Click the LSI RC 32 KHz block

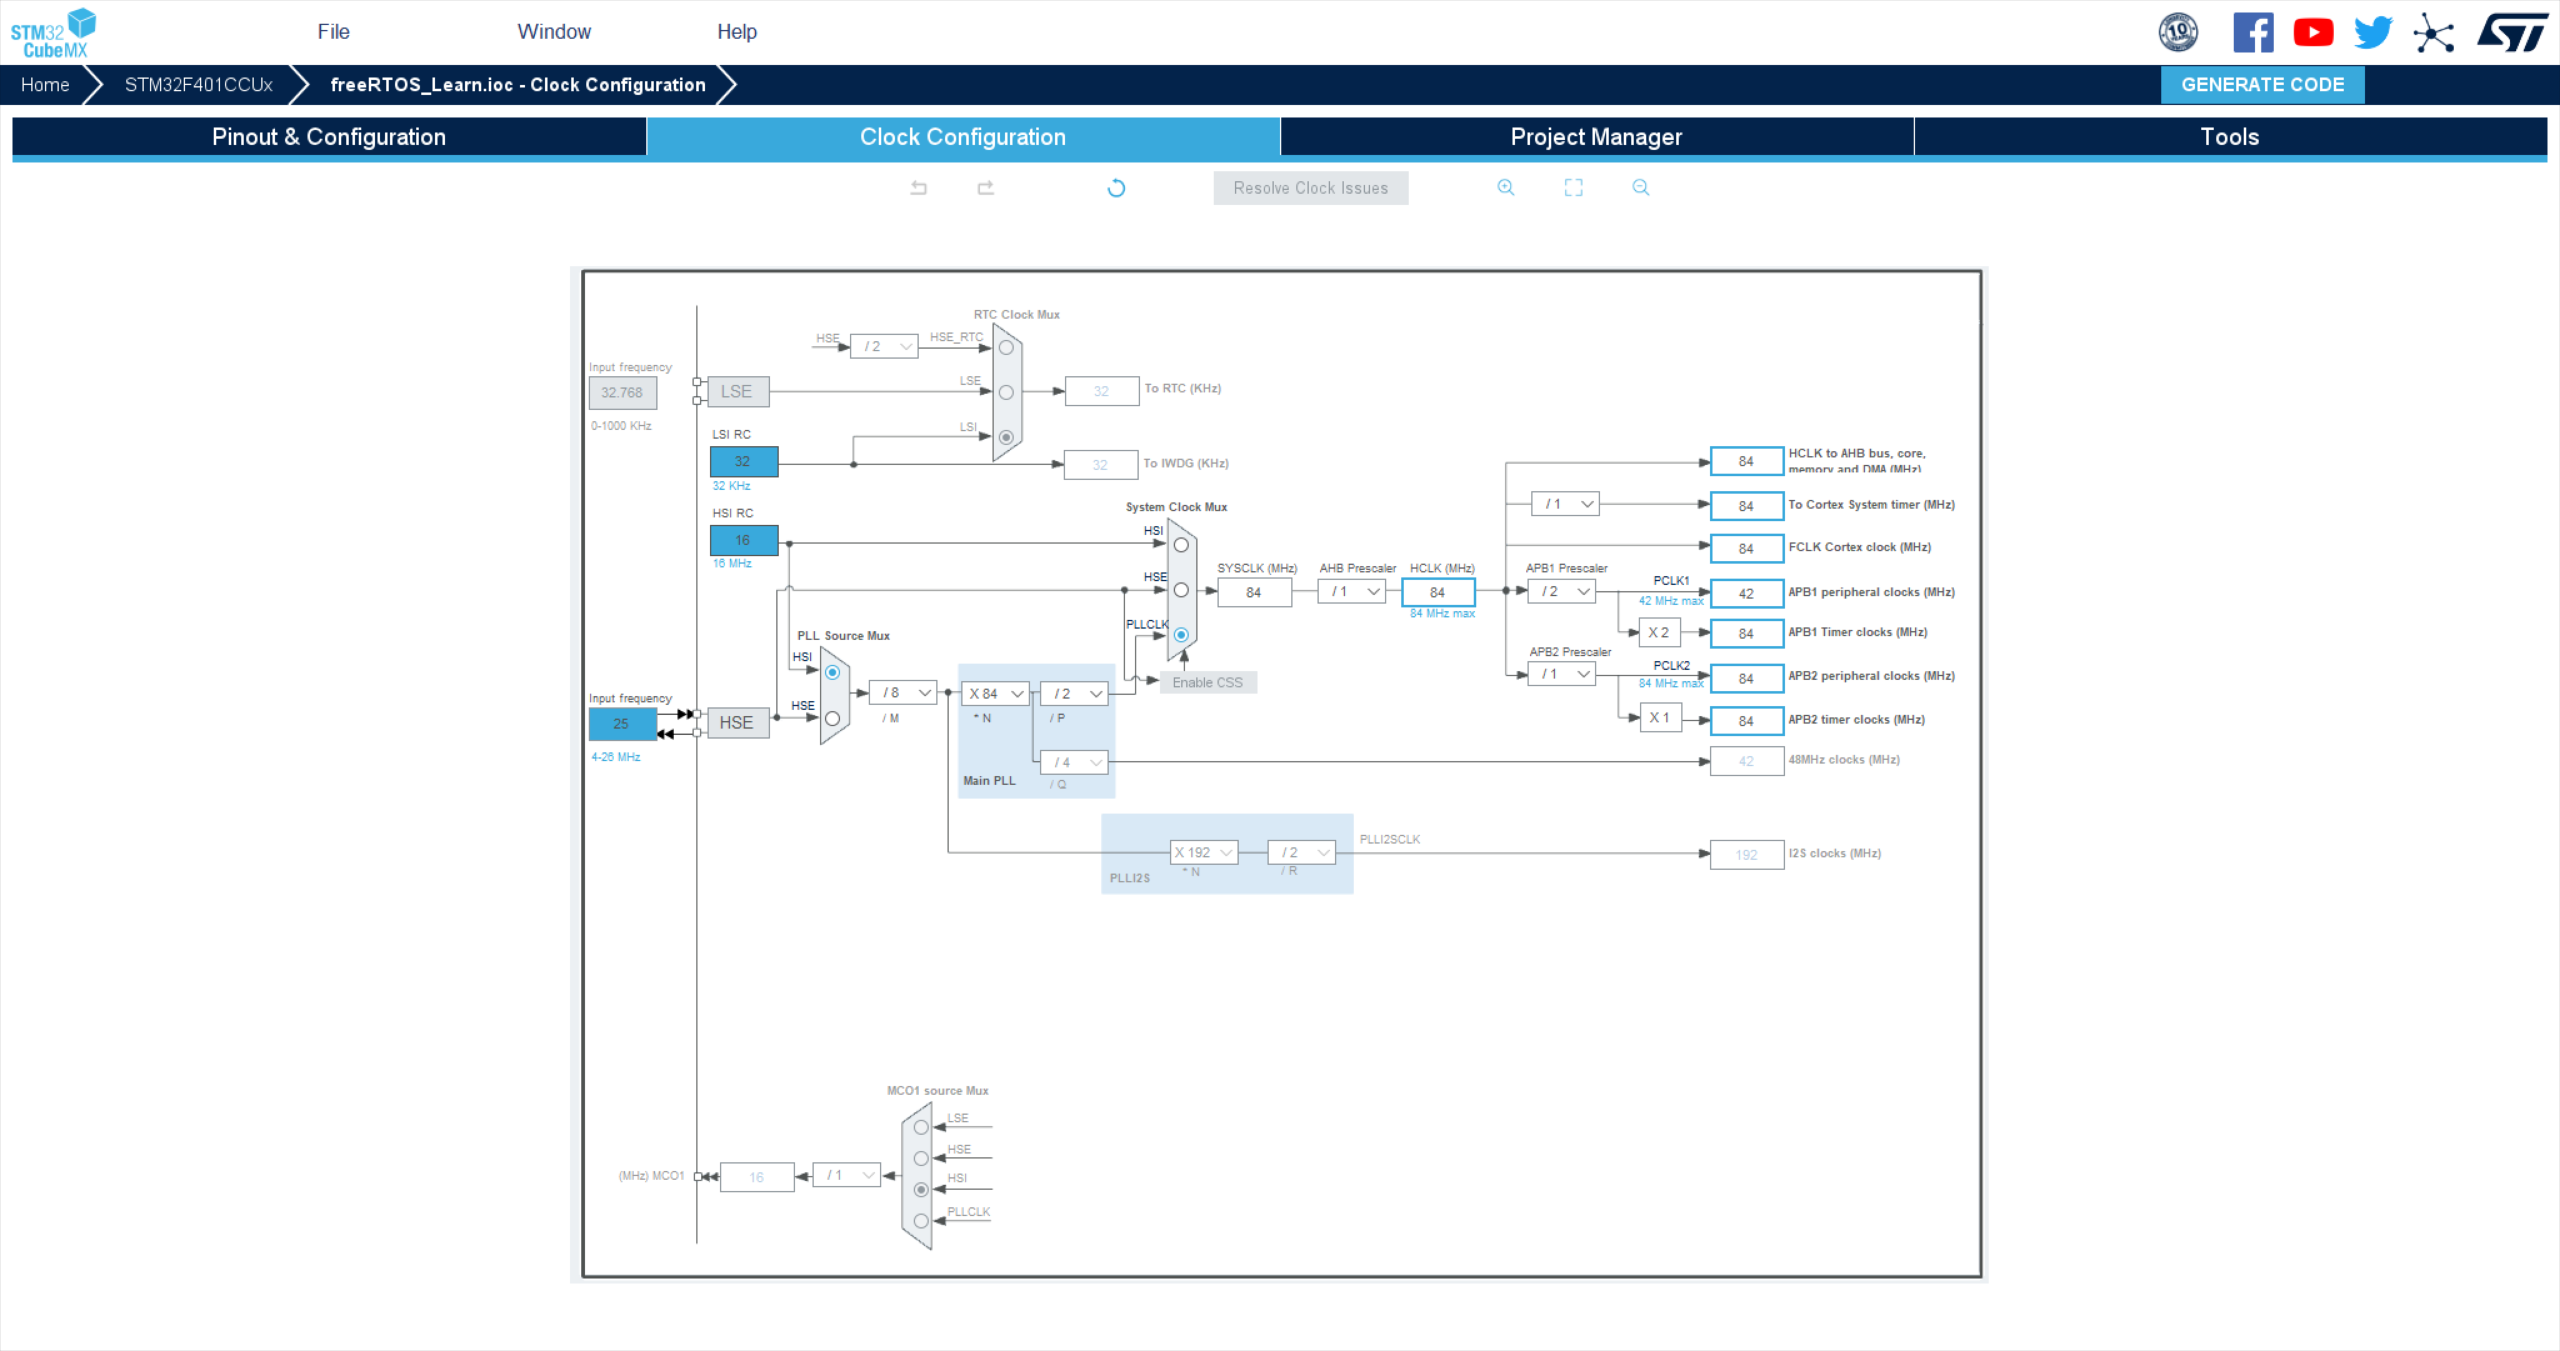(x=743, y=462)
